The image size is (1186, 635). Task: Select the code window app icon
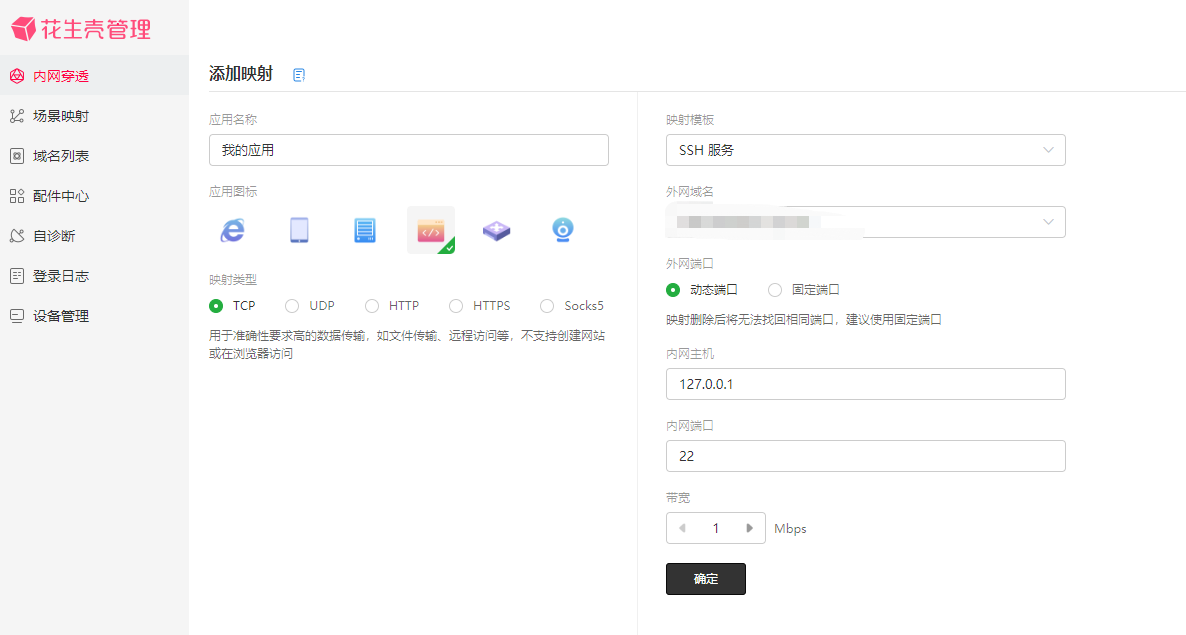click(431, 230)
